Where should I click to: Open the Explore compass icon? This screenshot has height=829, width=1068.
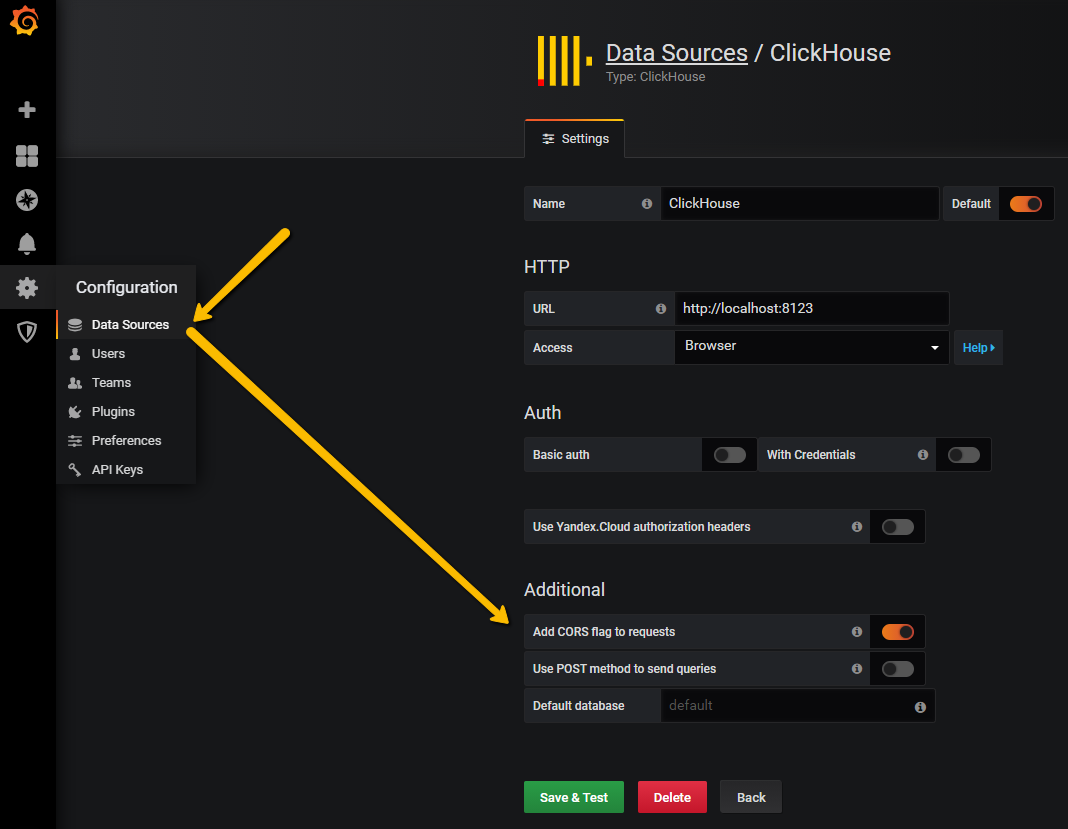(27, 200)
